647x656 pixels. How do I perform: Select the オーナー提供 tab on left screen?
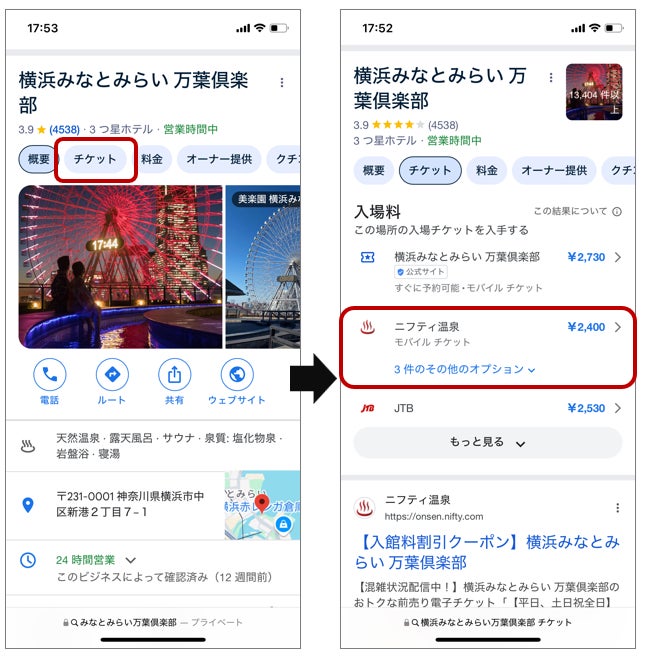219,159
